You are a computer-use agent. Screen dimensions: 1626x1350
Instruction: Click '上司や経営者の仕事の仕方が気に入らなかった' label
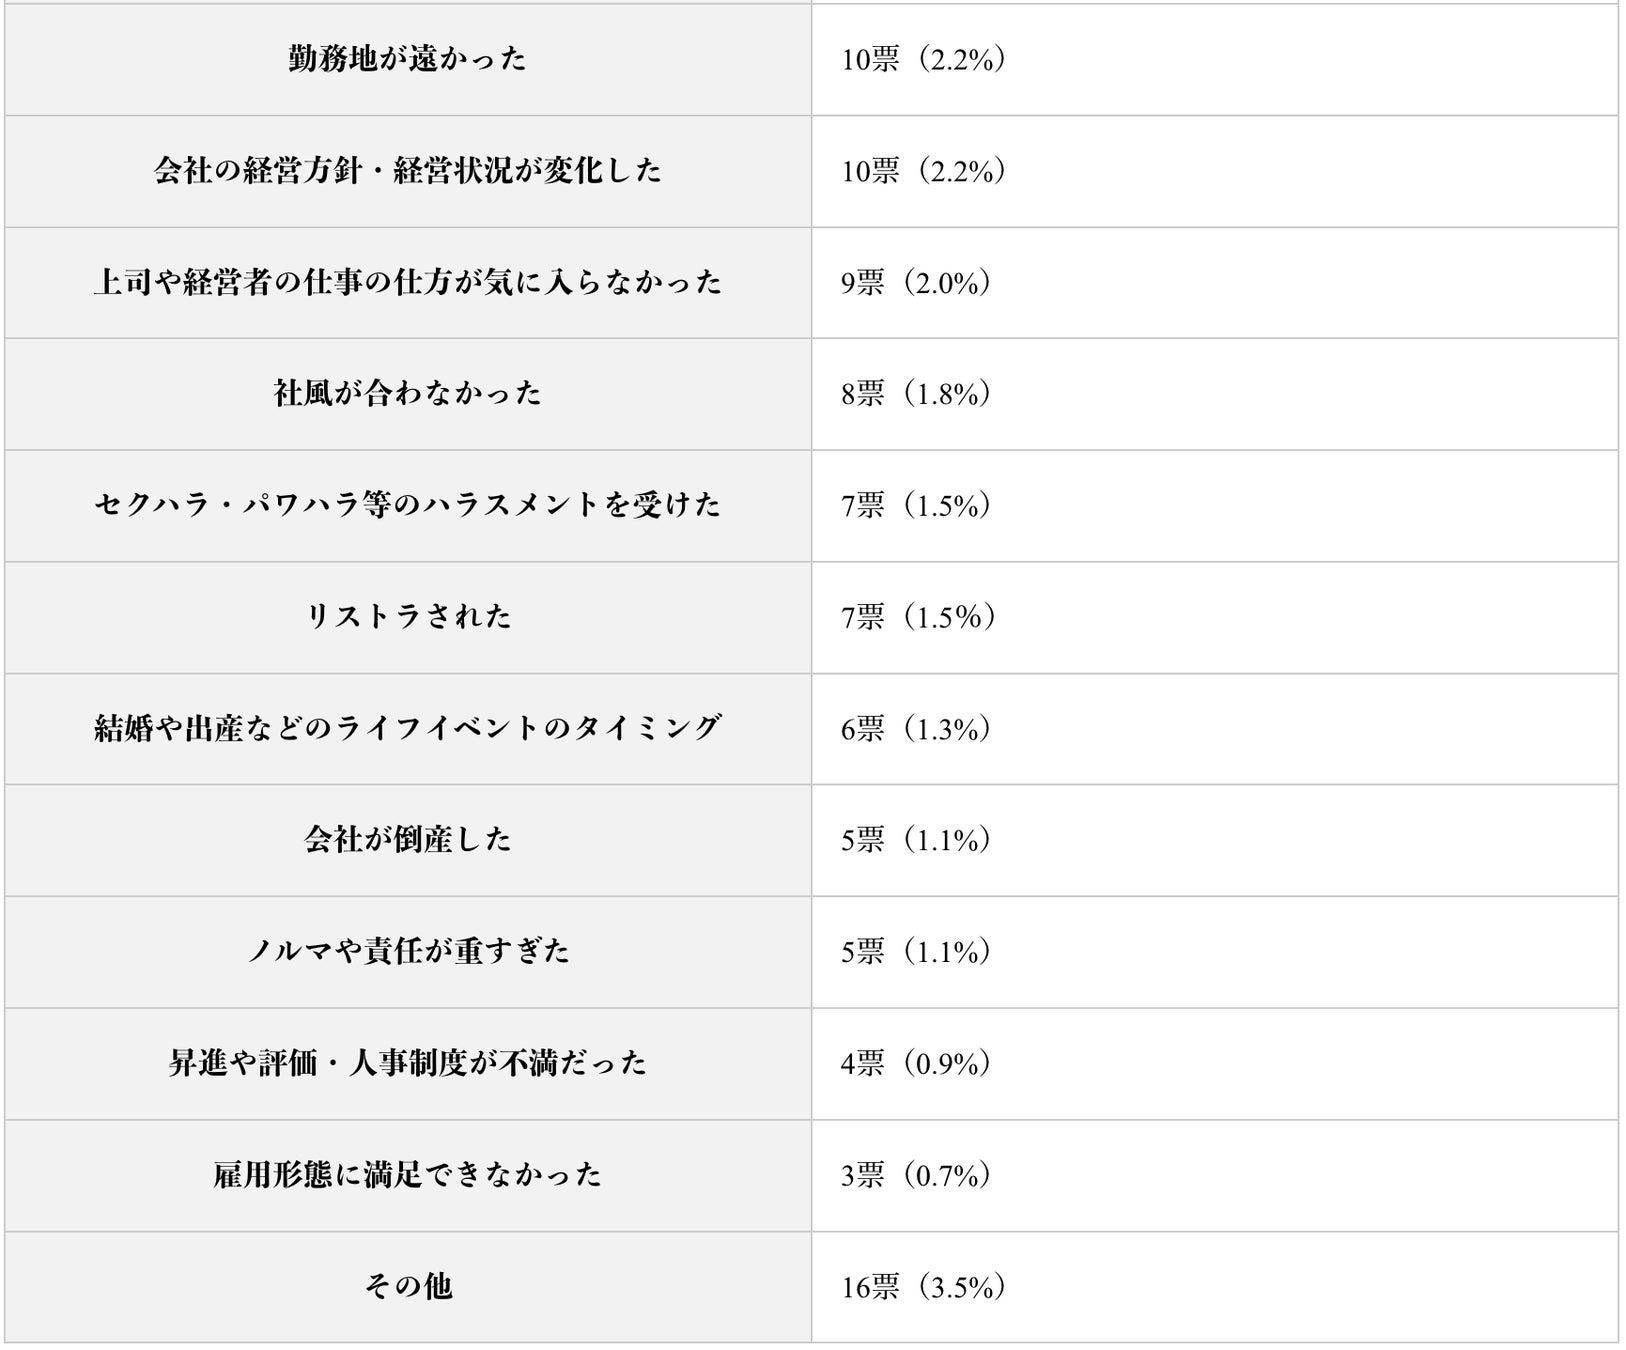click(407, 283)
